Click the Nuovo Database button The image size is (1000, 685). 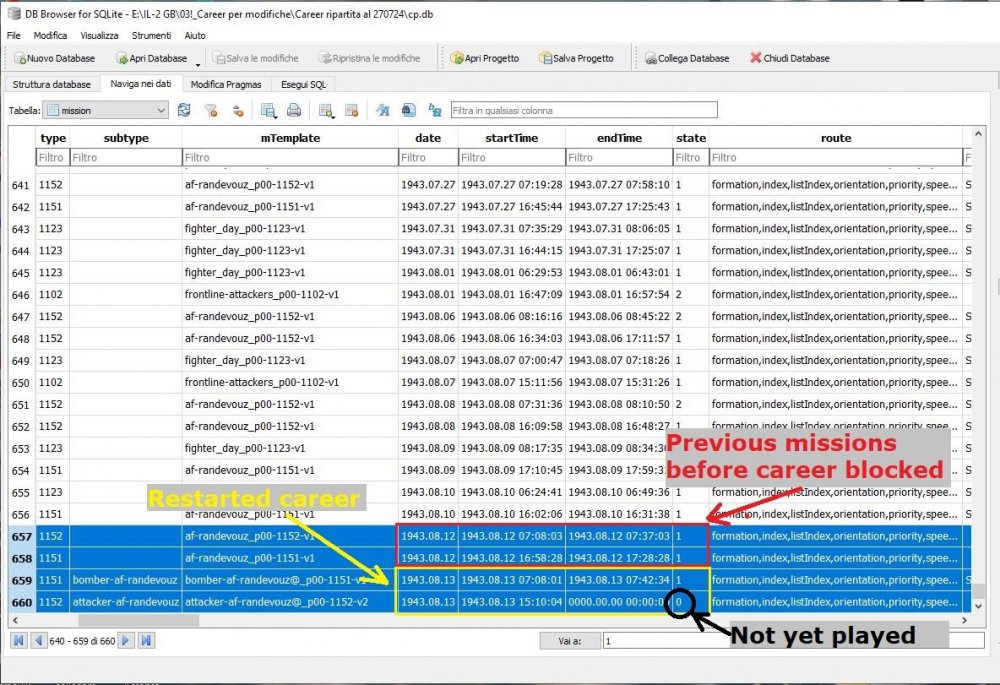(54, 58)
